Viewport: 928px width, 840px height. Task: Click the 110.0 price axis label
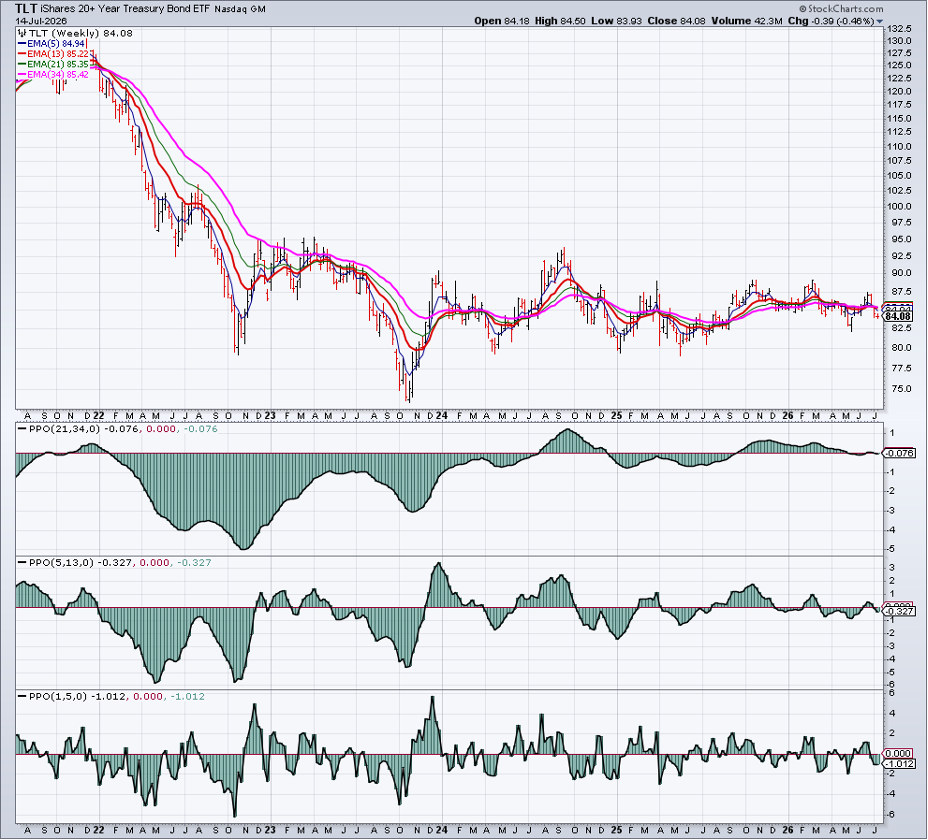[x=898, y=146]
